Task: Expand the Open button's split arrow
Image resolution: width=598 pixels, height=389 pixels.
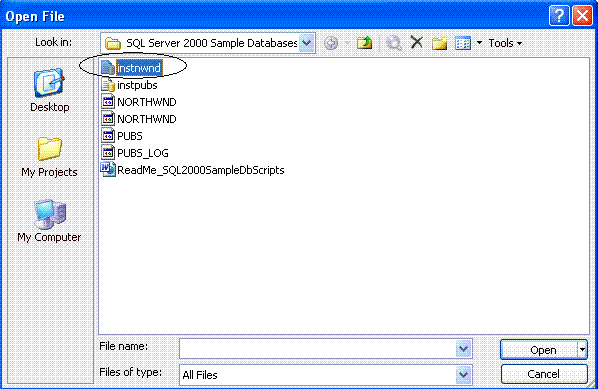Action: click(582, 350)
